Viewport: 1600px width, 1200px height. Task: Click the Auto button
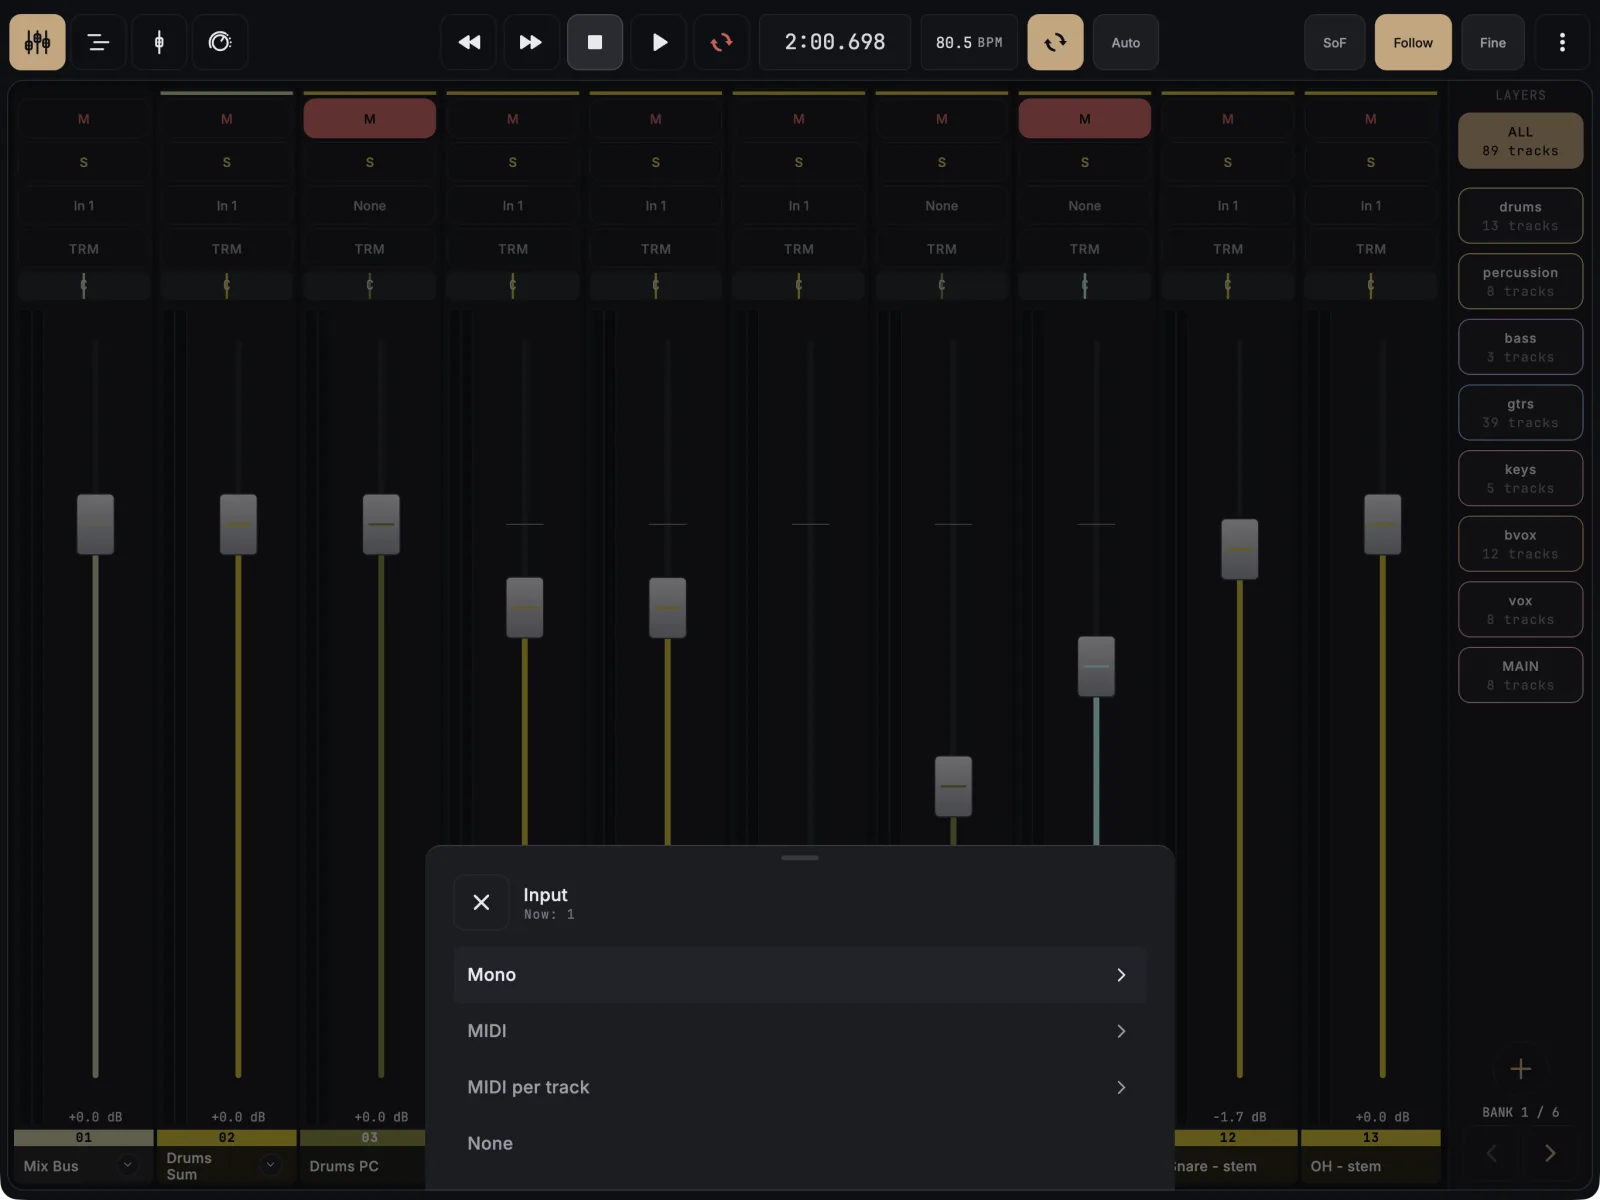1126,42
